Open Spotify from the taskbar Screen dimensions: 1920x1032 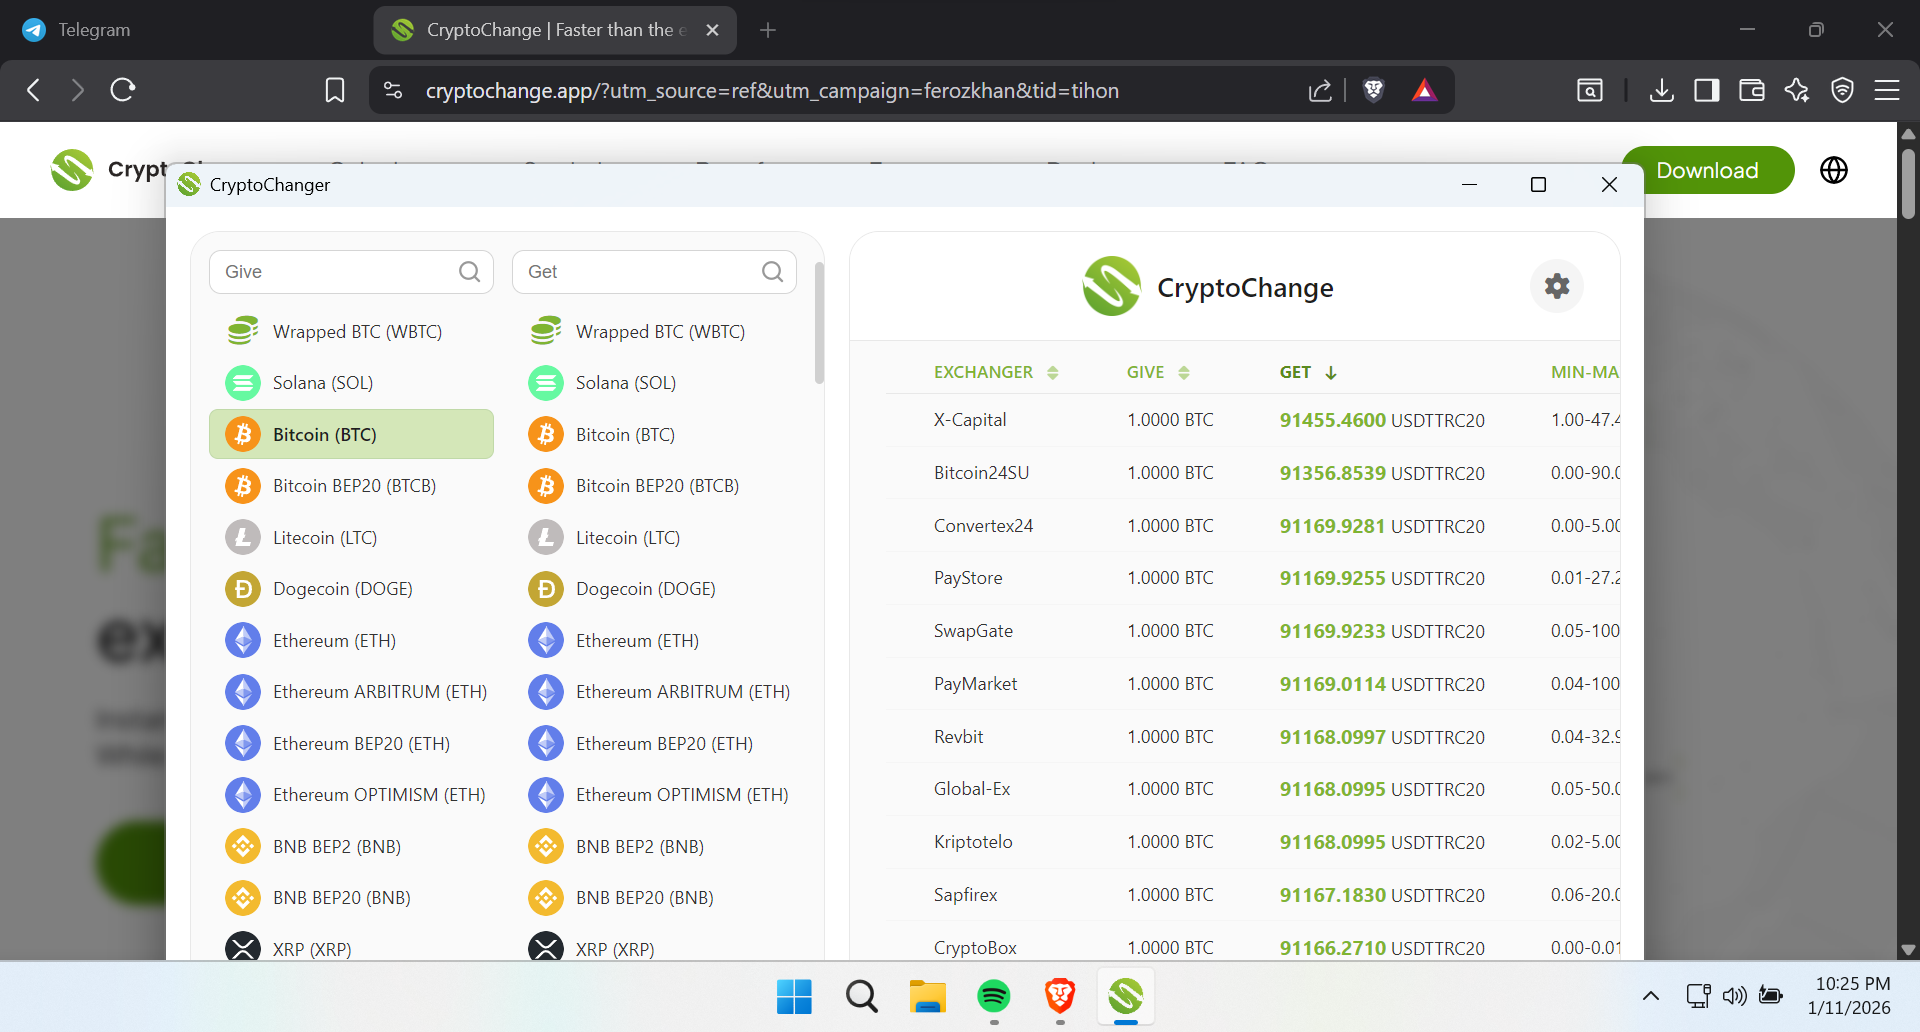pos(994,996)
